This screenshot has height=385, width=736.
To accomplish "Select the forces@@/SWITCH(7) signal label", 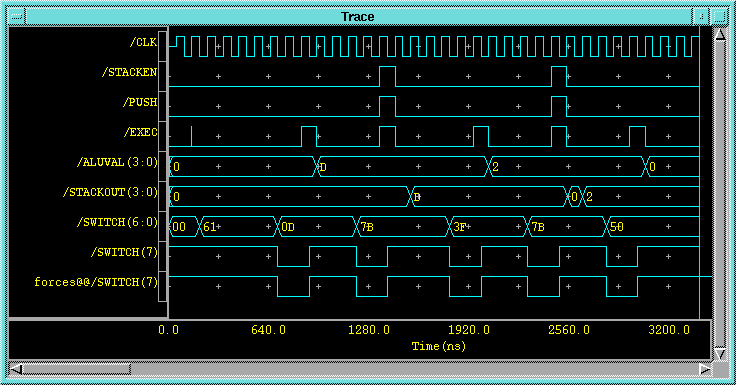I will (x=96, y=282).
